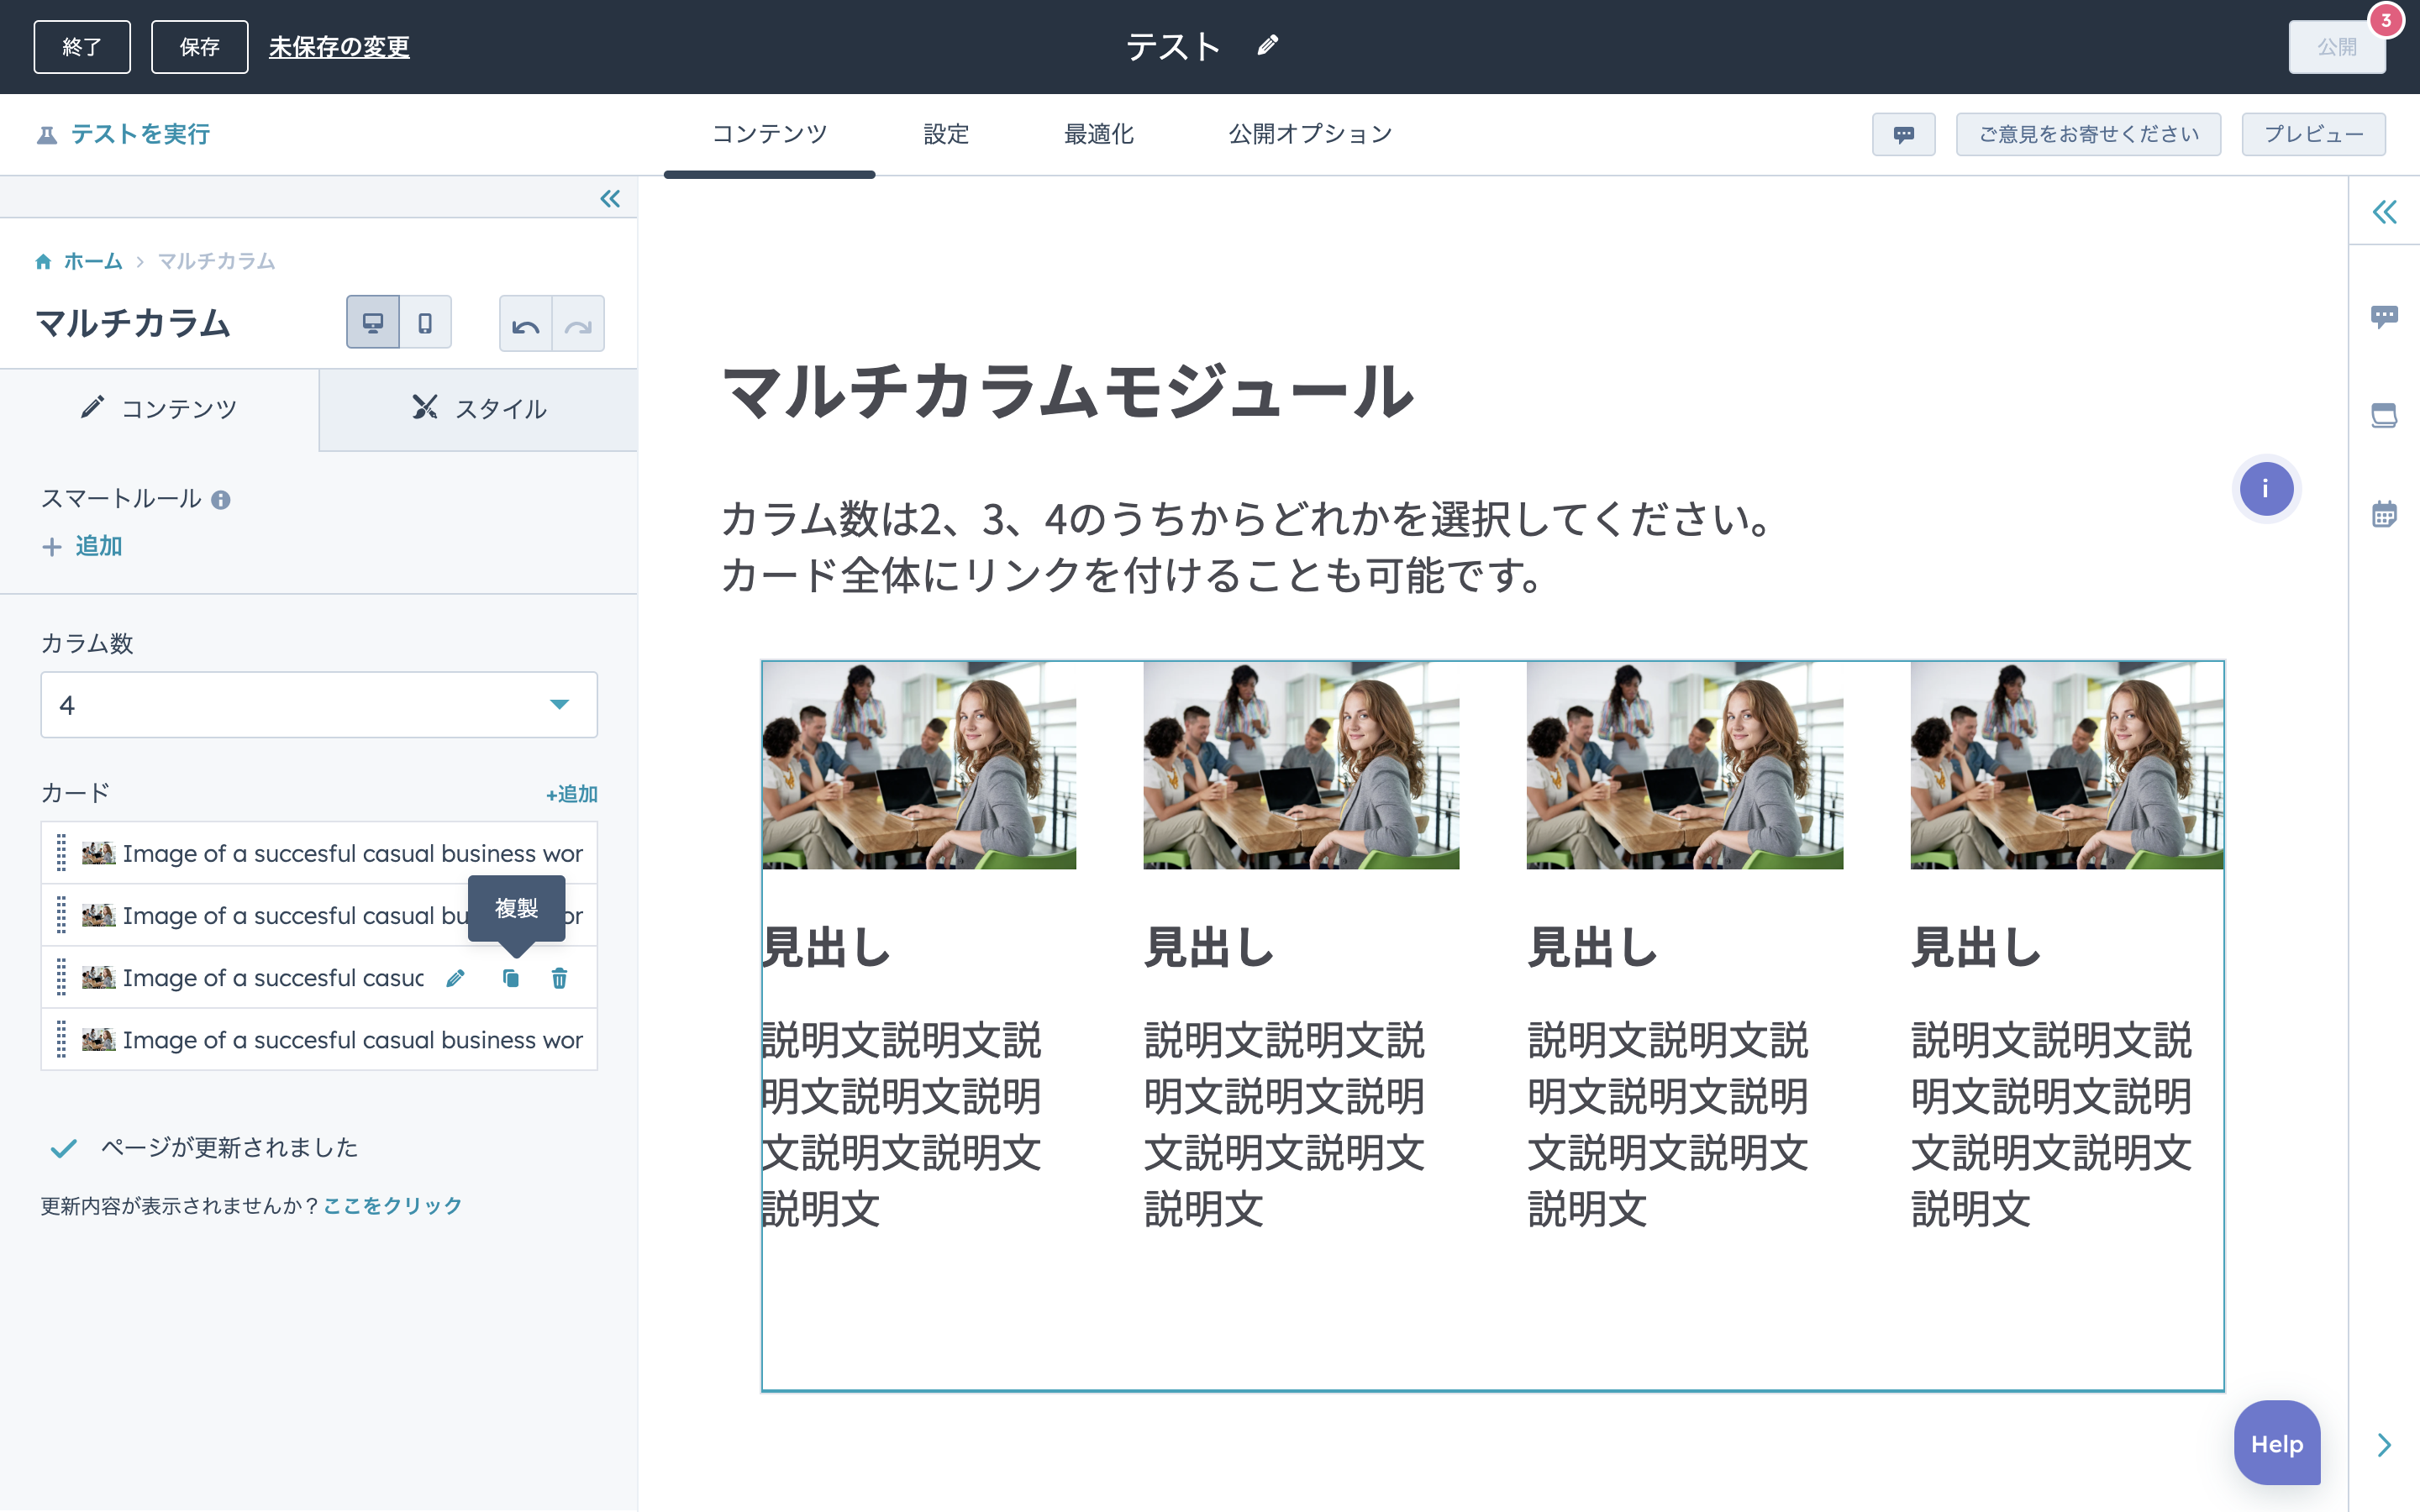2420x1512 pixels.
Task: Click the redo arrow icon
Action: 578,325
